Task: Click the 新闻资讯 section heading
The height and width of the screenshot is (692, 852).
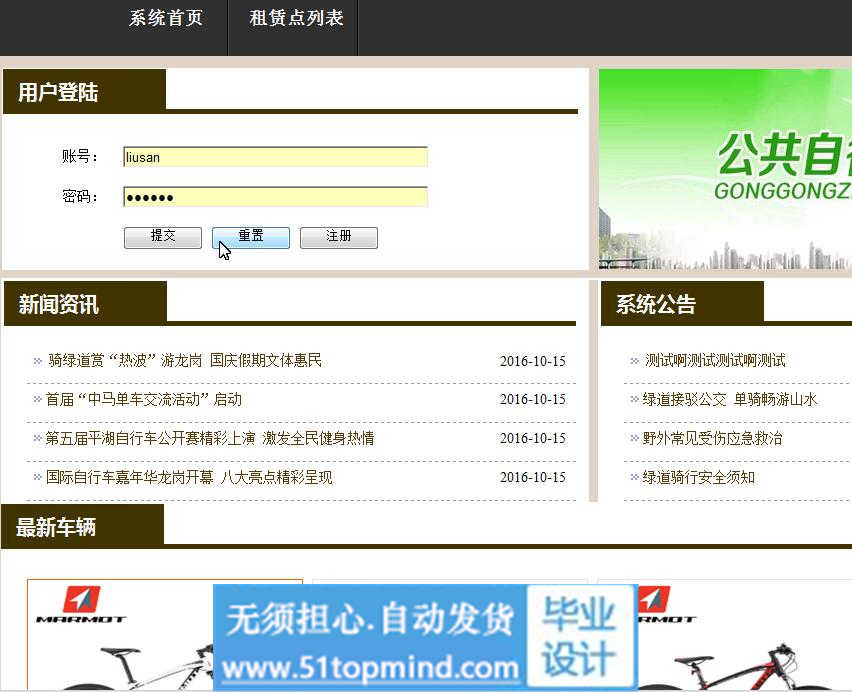Action: [59, 304]
